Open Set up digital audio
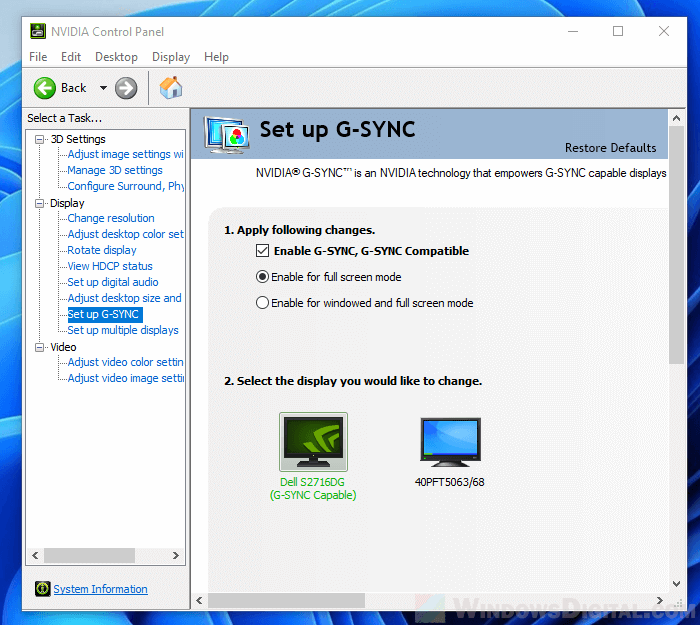The width and height of the screenshot is (700, 625). 113,282
